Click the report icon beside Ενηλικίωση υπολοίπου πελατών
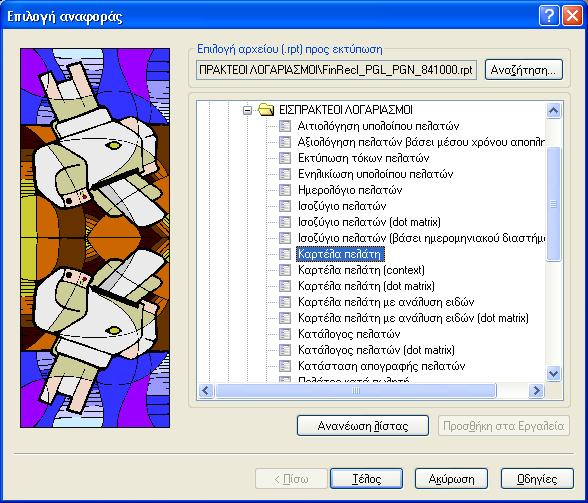The width and height of the screenshot is (588, 503). click(x=285, y=174)
